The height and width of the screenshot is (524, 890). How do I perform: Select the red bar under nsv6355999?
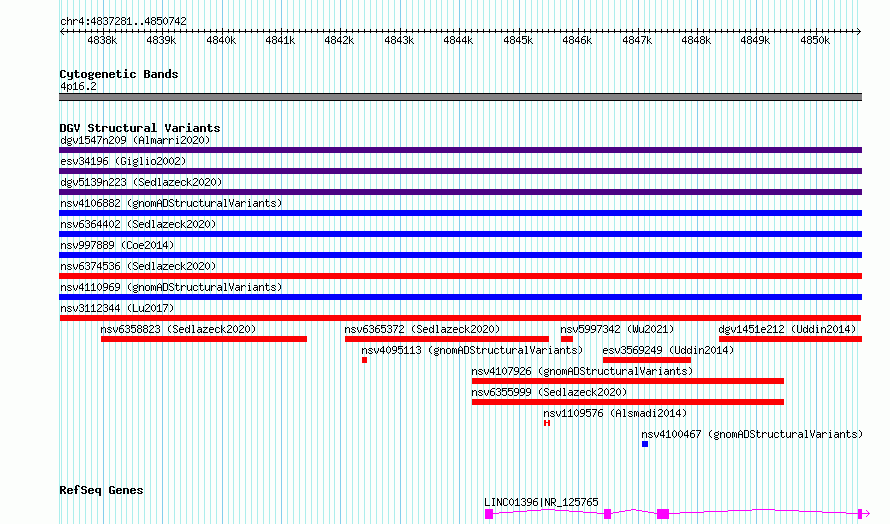pos(628,402)
